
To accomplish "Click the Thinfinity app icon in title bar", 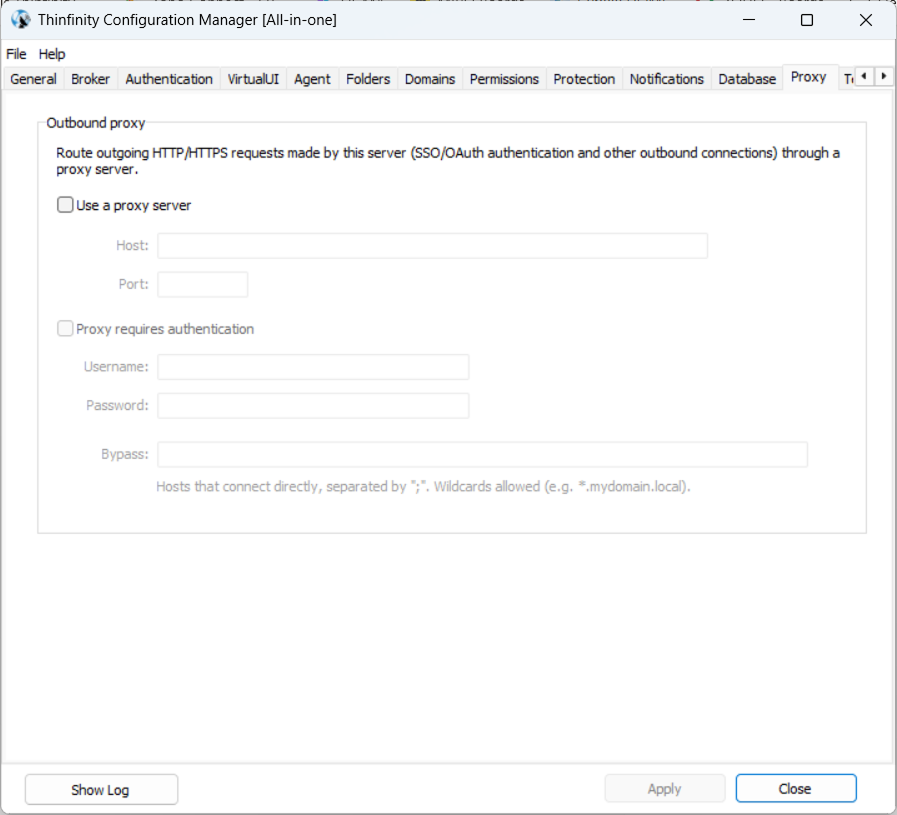I will click(21, 20).
